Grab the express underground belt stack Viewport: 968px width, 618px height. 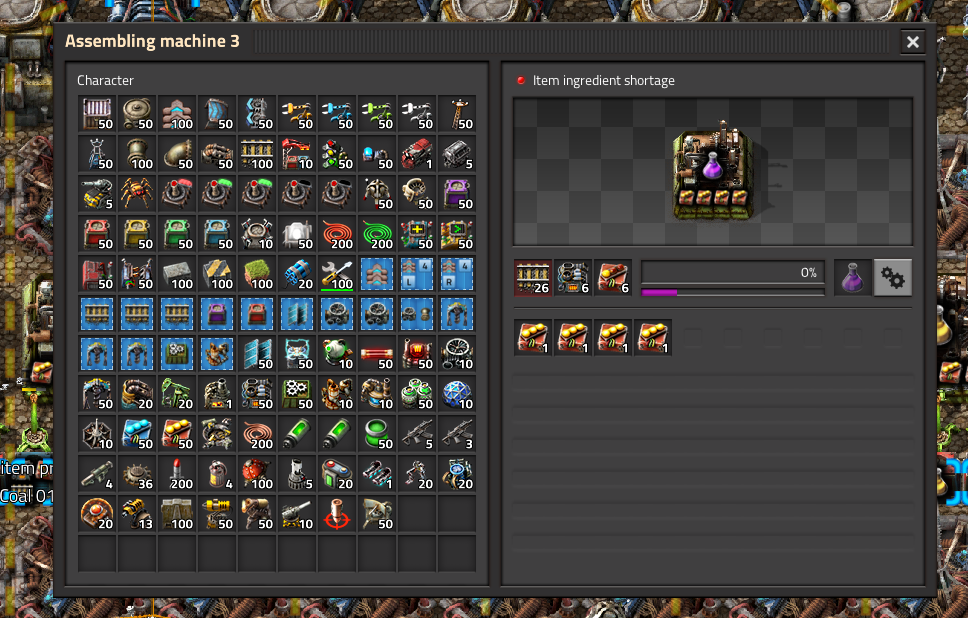pyautogui.click(x=217, y=114)
